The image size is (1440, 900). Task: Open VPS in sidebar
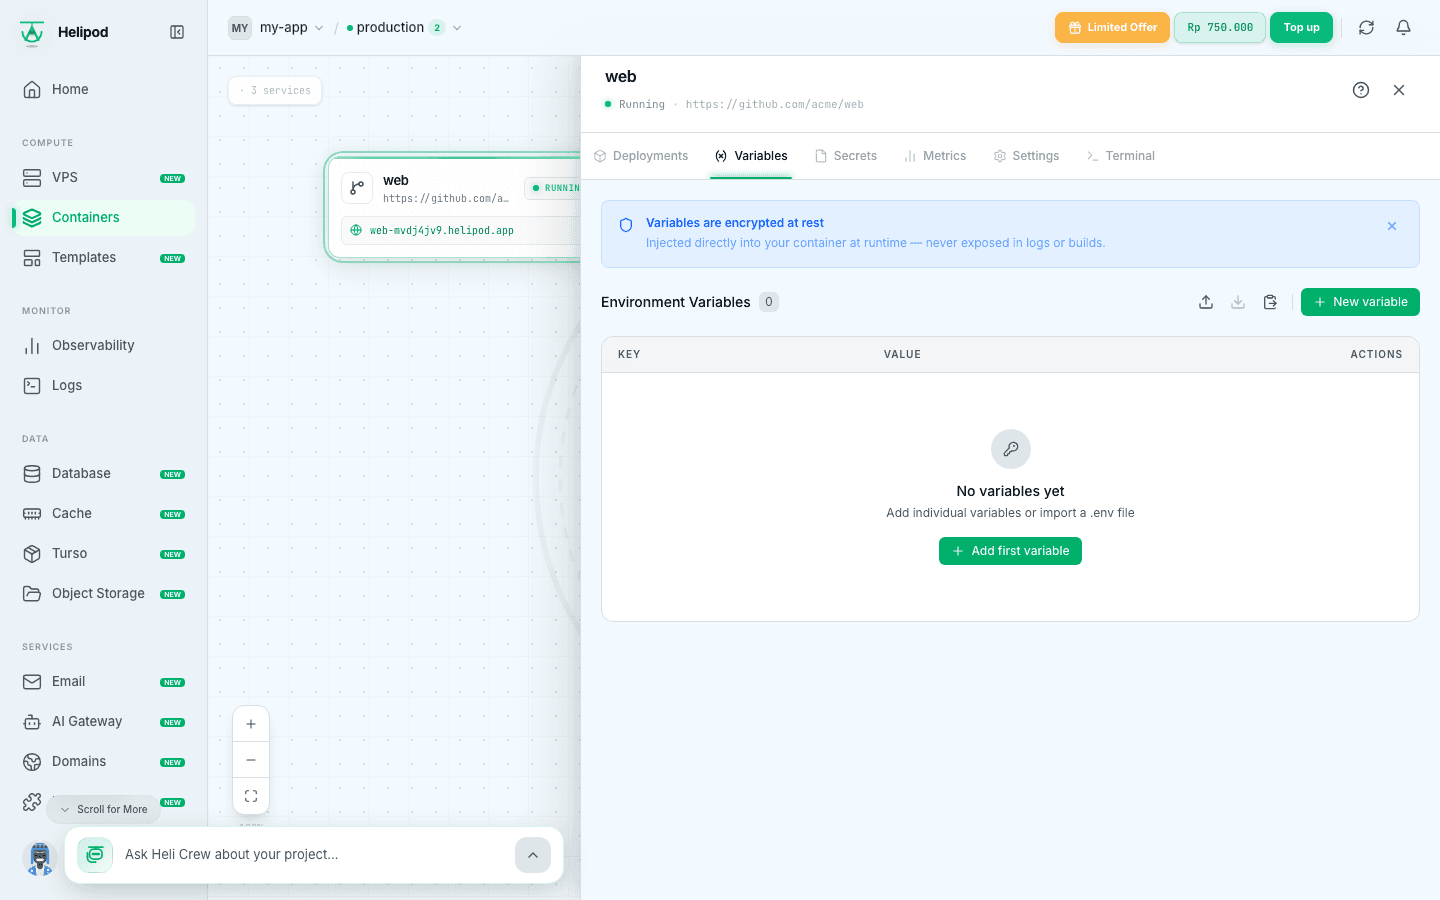104,177
